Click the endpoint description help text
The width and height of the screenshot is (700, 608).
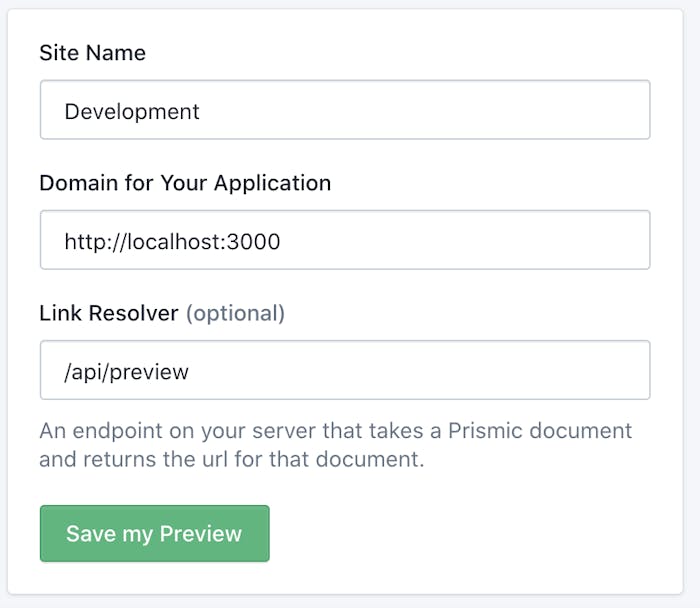336,445
